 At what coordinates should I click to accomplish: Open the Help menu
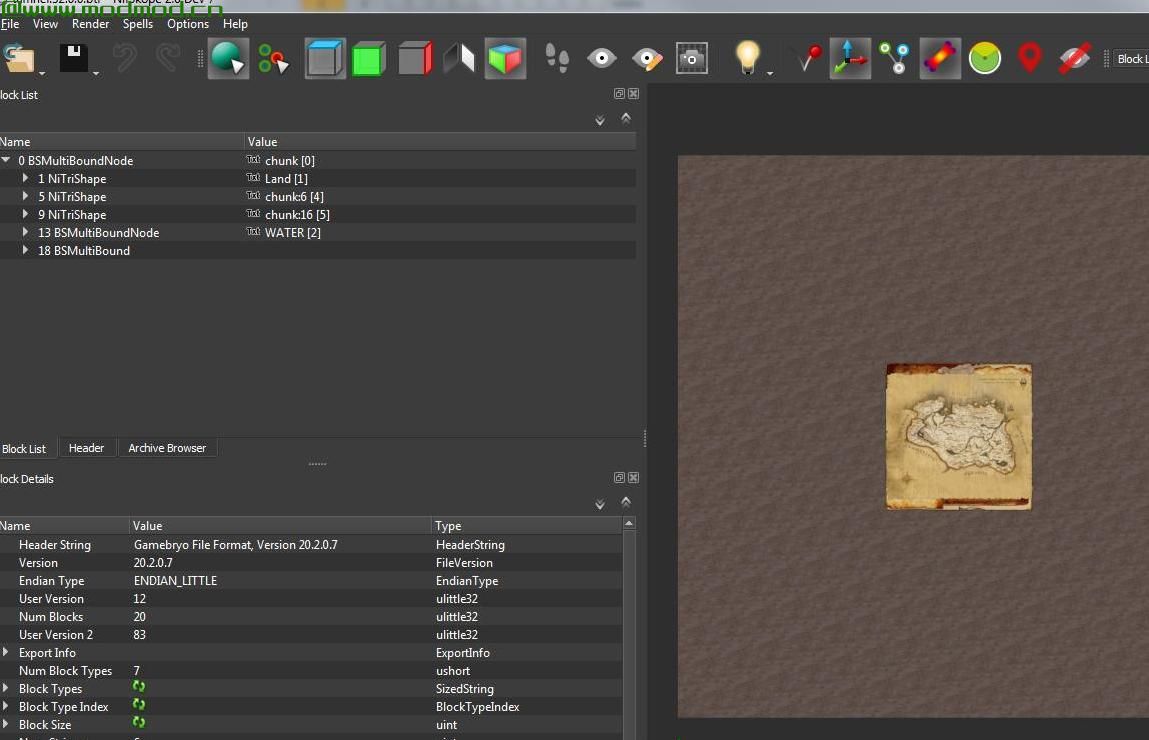point(235,23)
